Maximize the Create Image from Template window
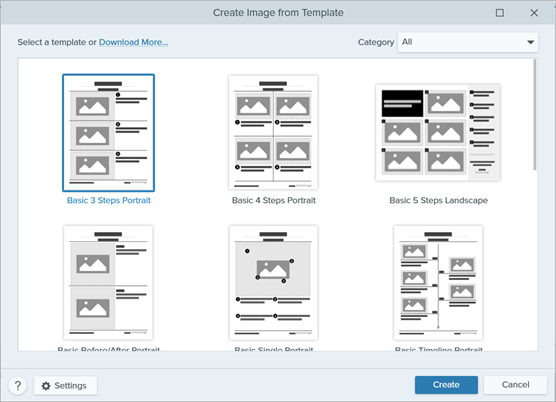This screenshot has width=556, height=402. (x=500, y=13)
